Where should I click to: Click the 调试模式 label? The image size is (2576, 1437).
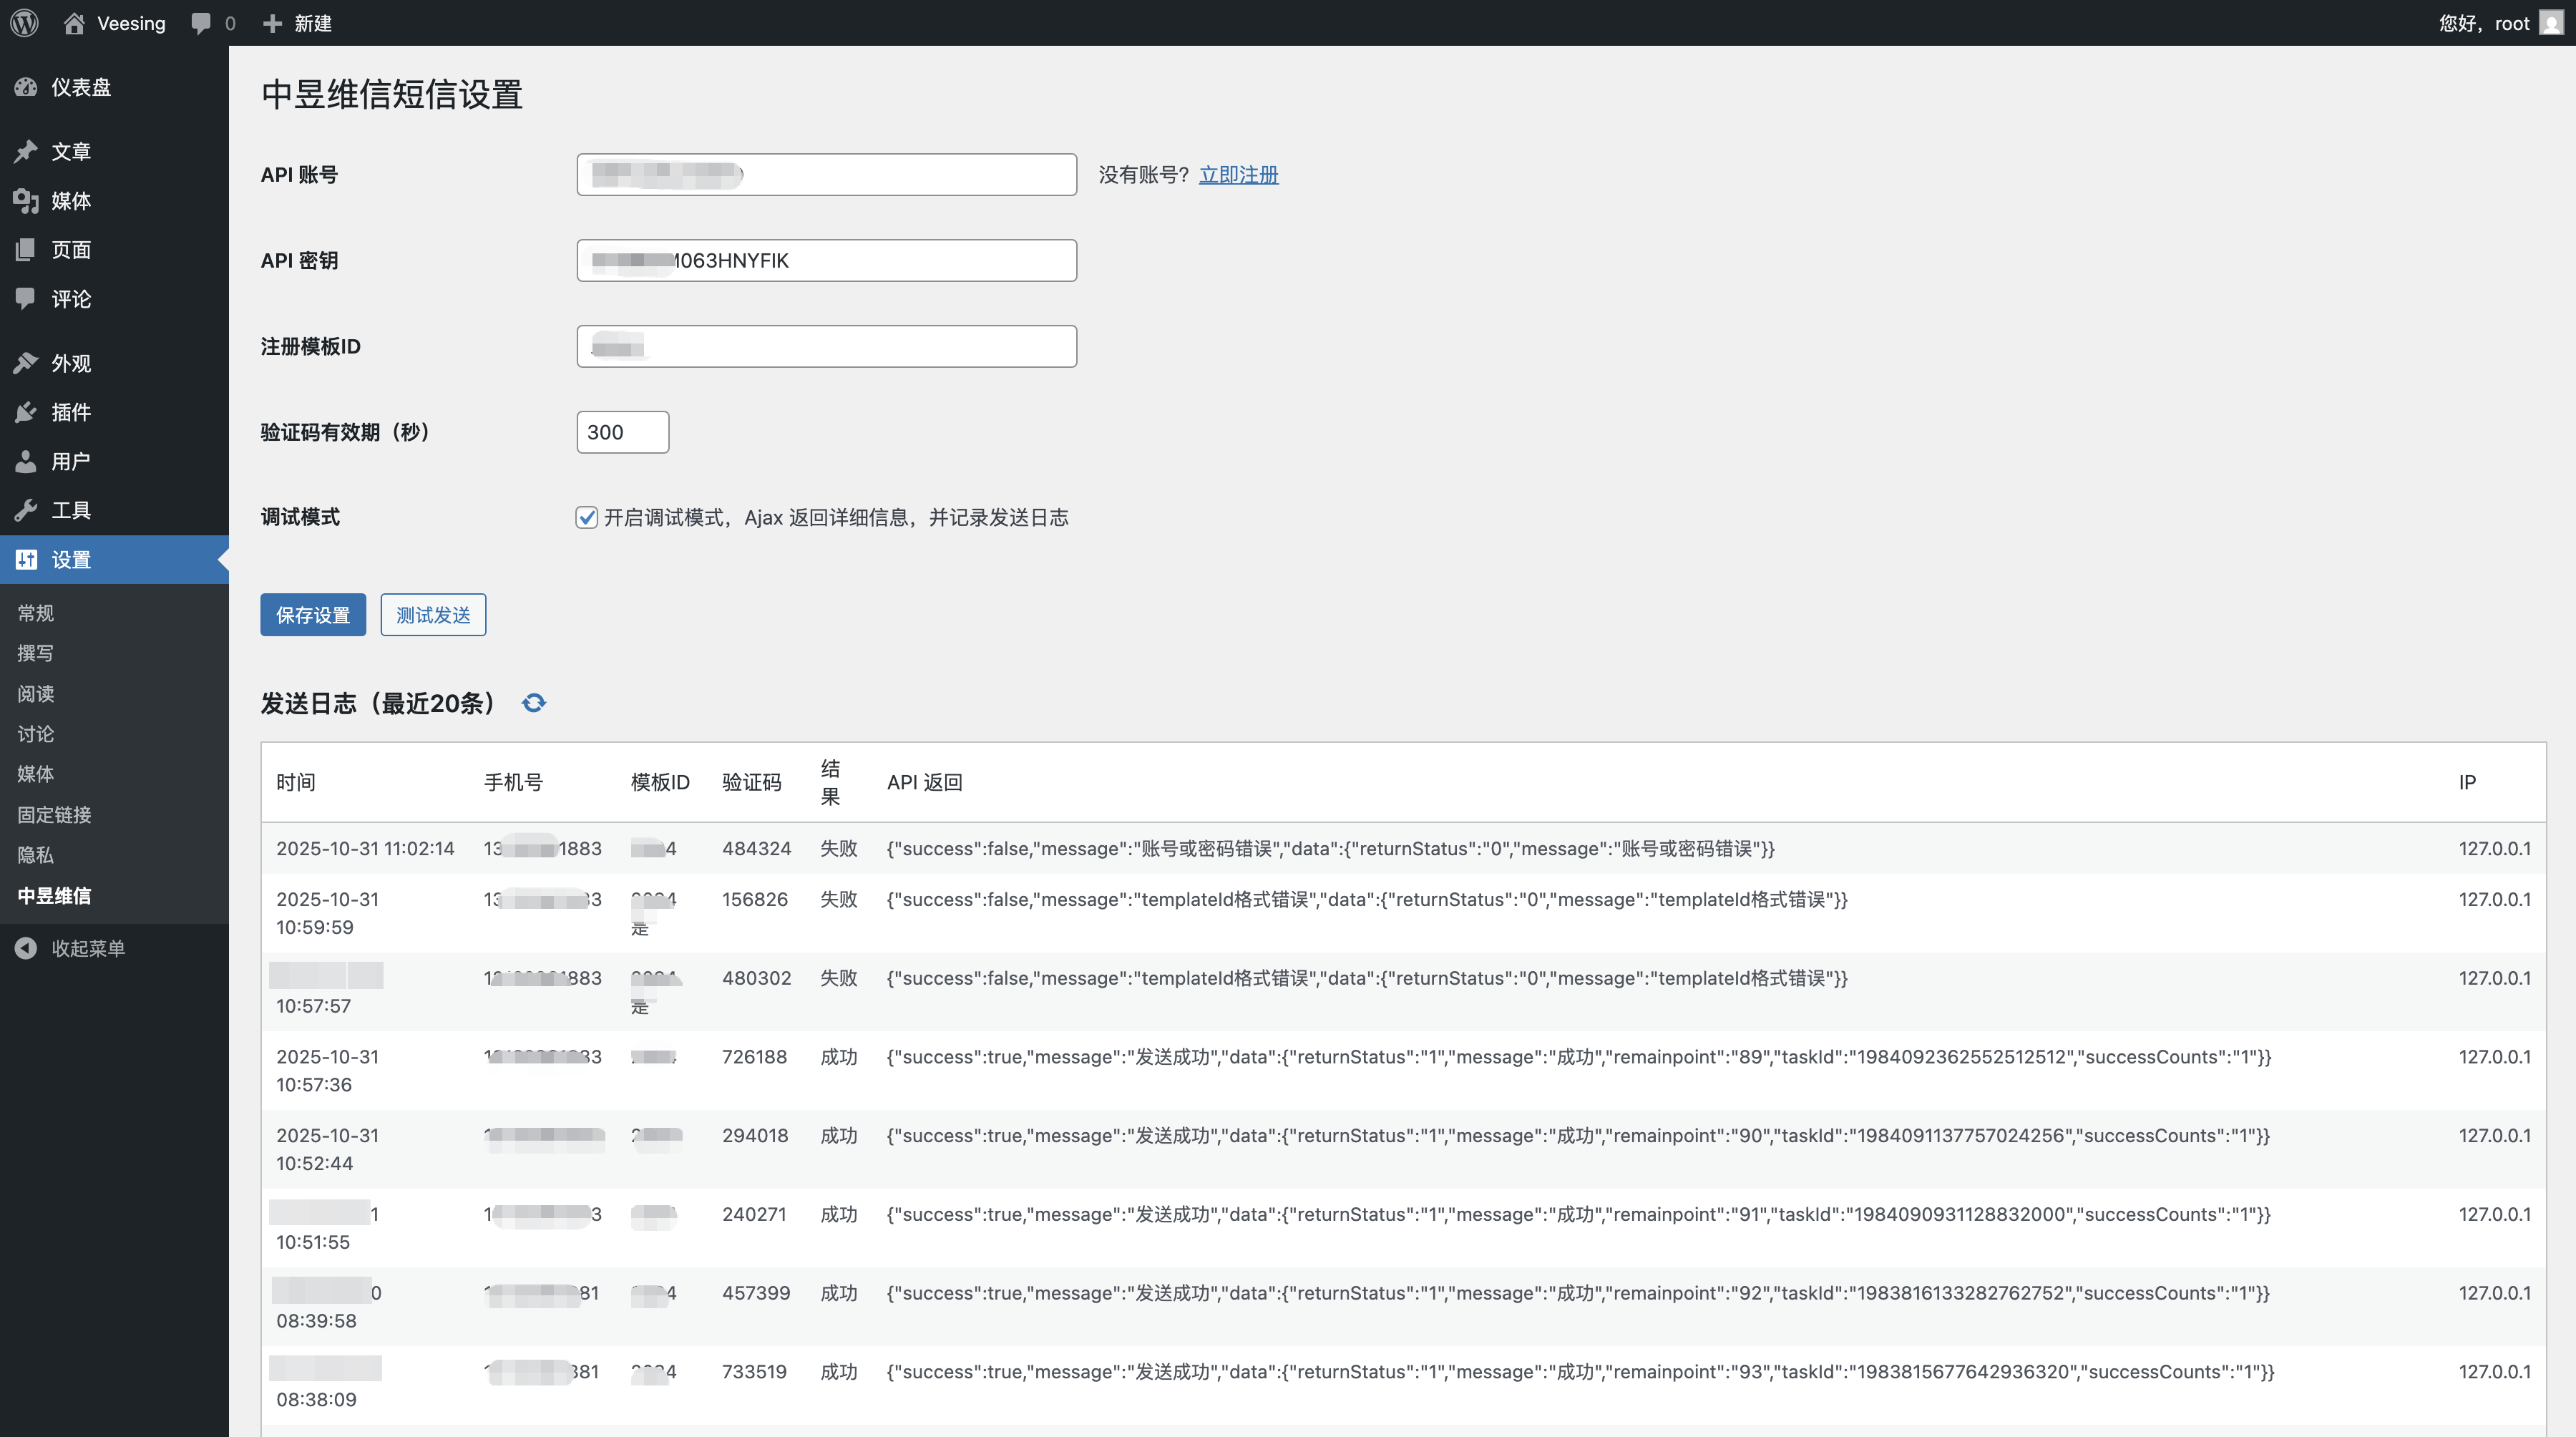pos(300,517)
